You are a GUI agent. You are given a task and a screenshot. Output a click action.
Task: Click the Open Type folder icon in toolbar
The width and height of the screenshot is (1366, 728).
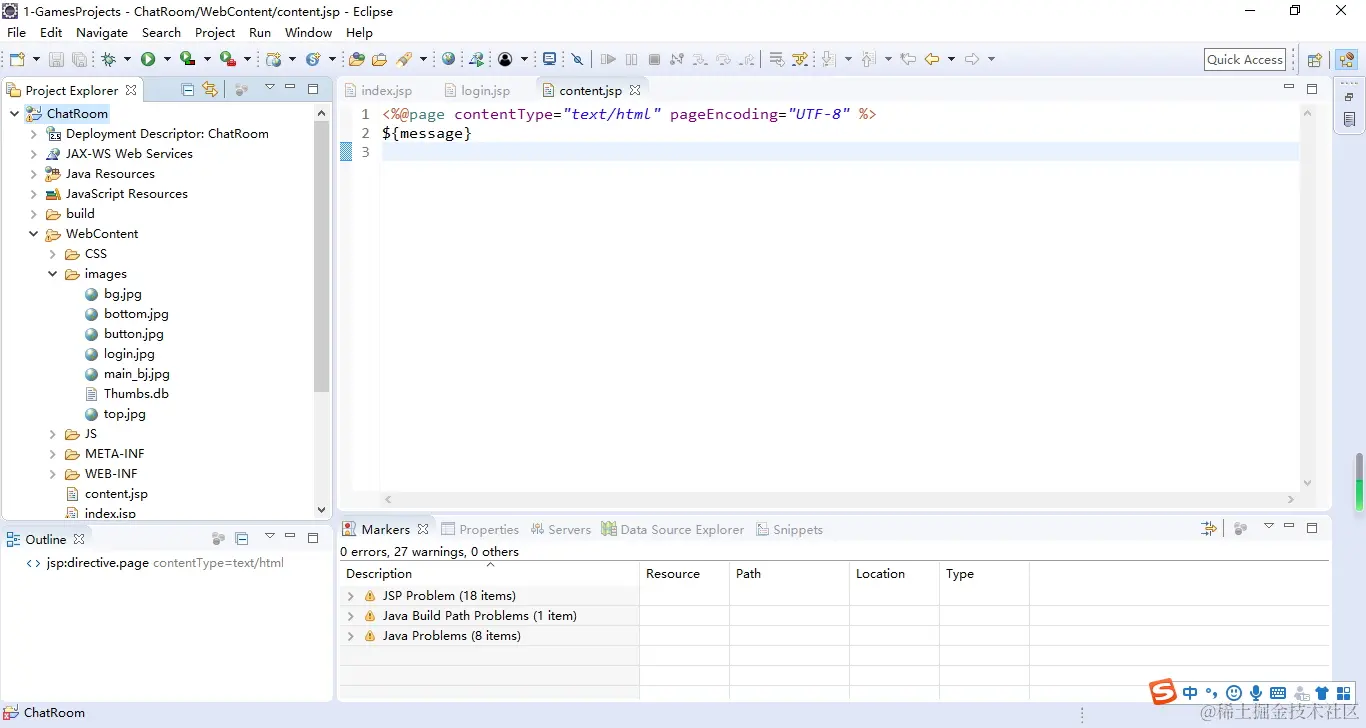(x=356, y=59)
